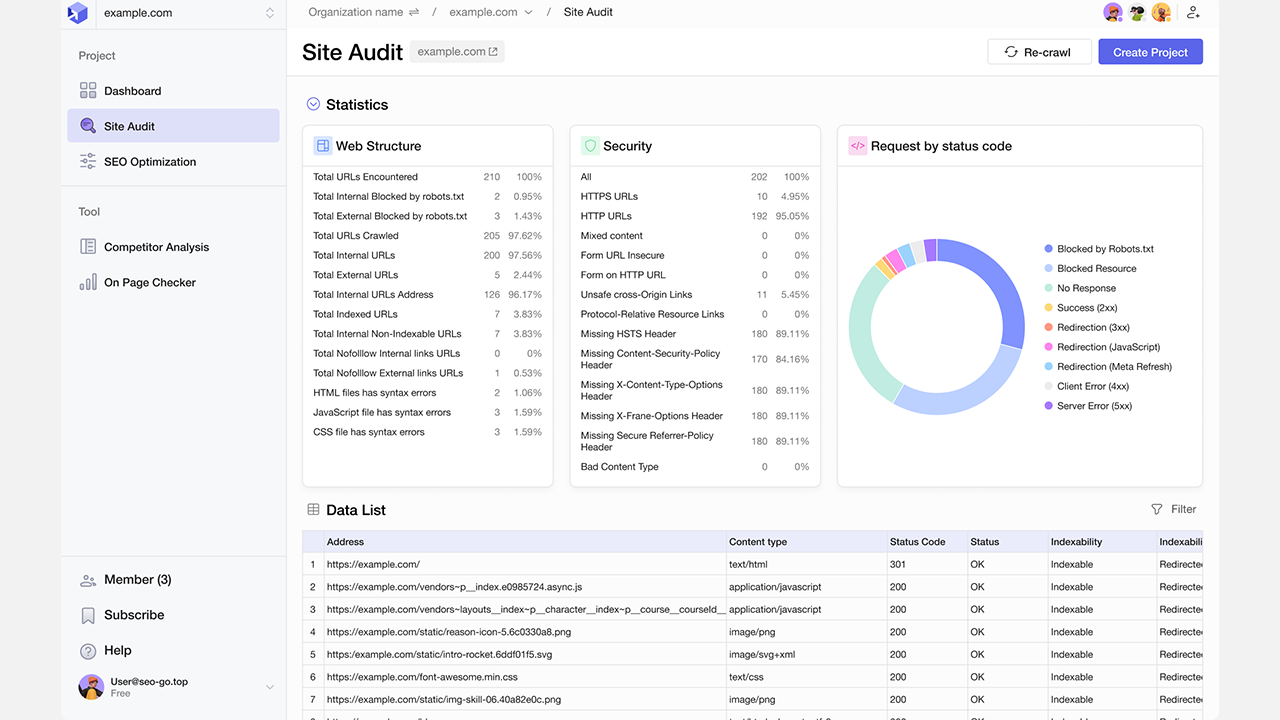Click the Subscribe bookmark icon
This screenshot has height=720, width=1280.
tap(88, 615)
